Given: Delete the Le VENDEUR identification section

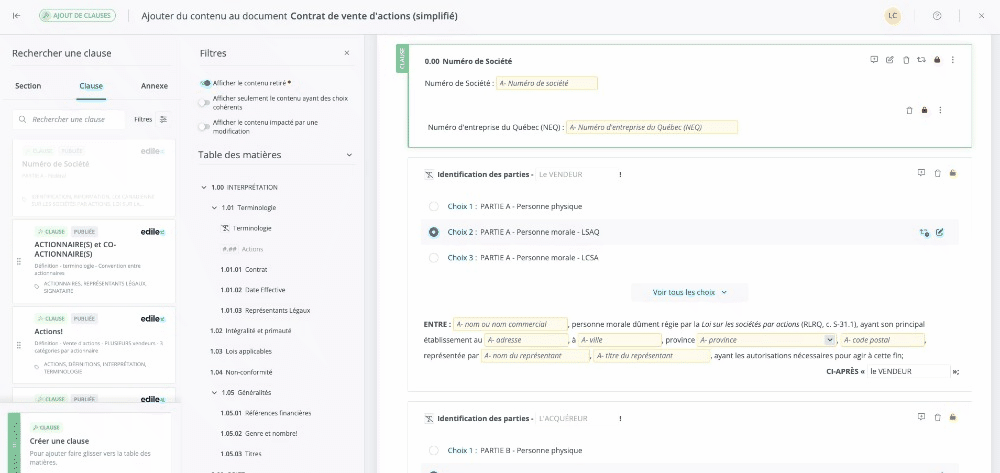Looking at the screenshot, I should click(937, 173).
